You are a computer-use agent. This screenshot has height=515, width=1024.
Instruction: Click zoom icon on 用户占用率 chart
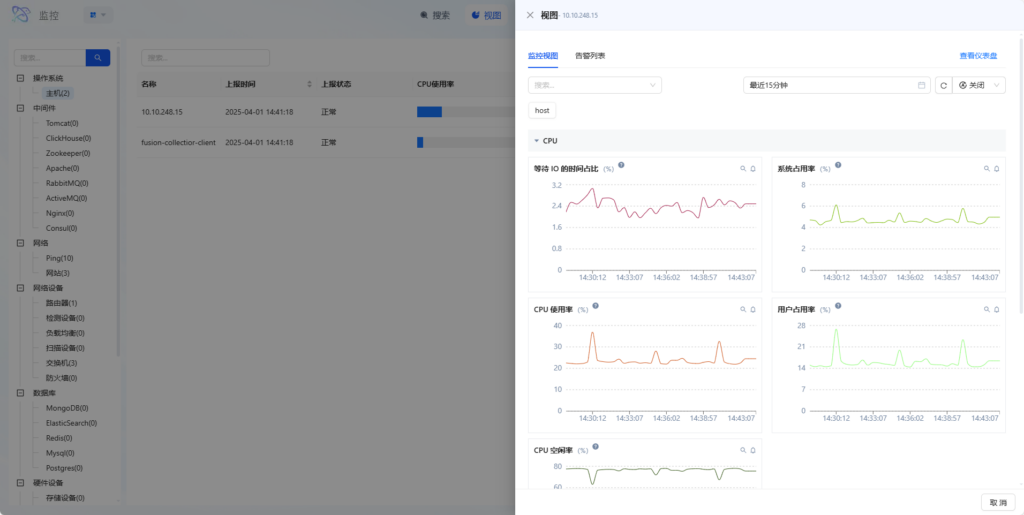click(987, 309)
